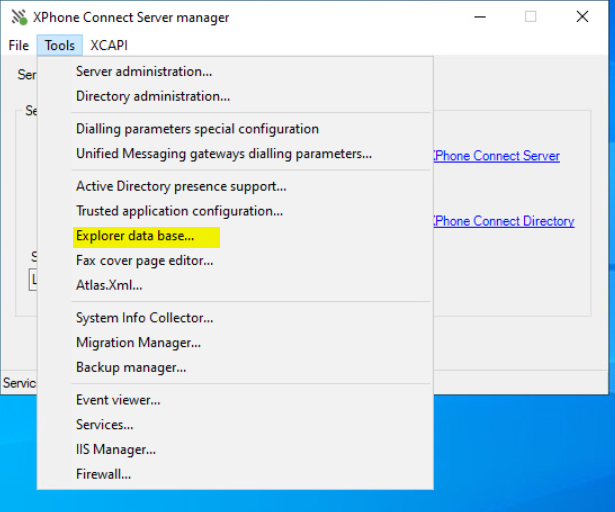615x512 pixels.
Task: Open IIS Manager... item
Action: (x=235, y=450)
